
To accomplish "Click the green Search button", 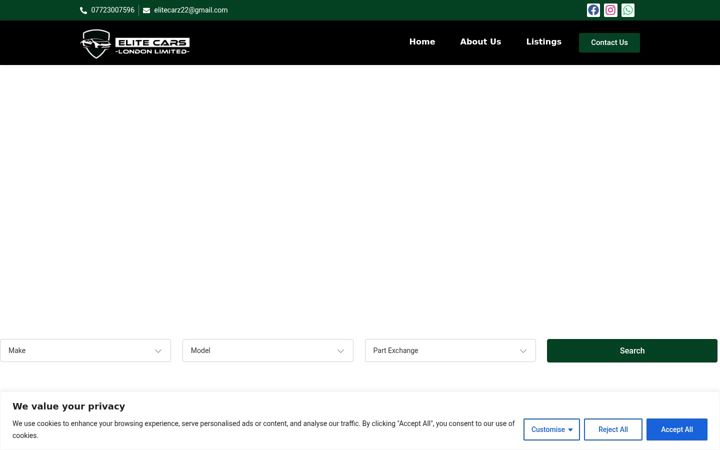I will (x=632, y=351).
